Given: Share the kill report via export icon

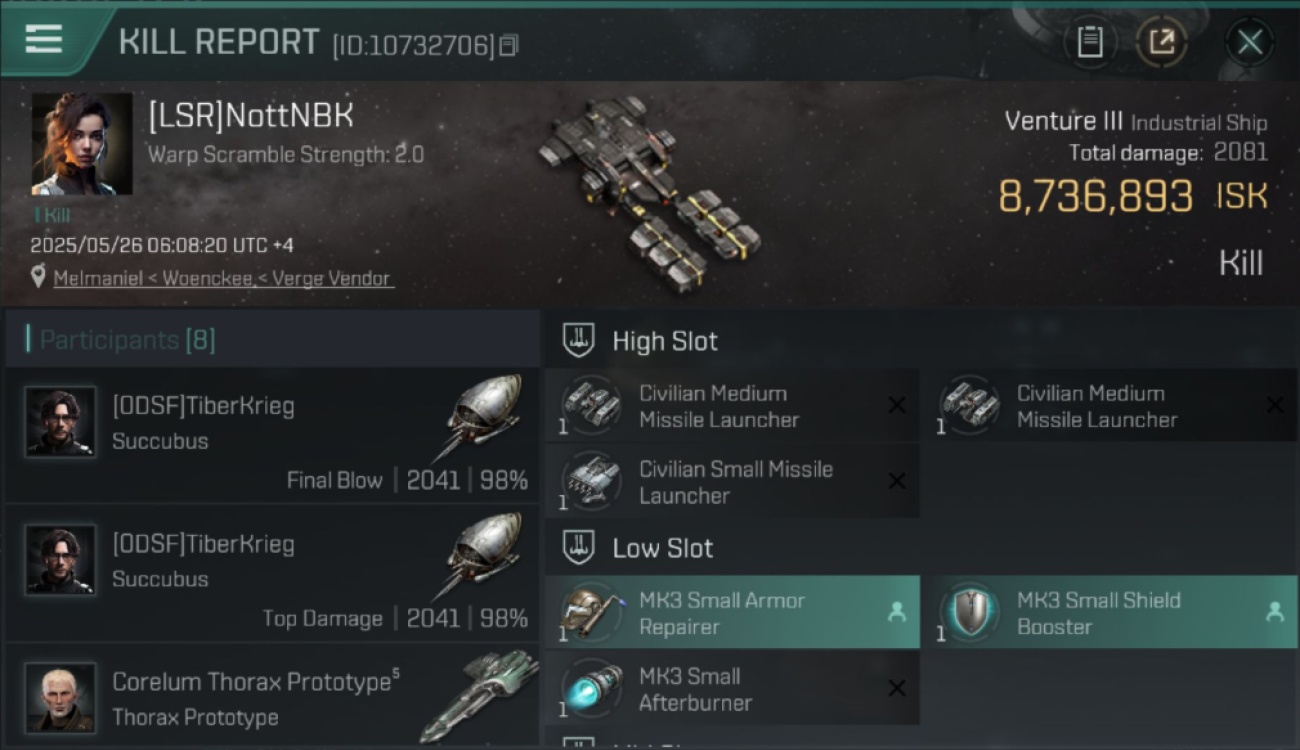Looking at the screenshot, I should click(1161, 42).
